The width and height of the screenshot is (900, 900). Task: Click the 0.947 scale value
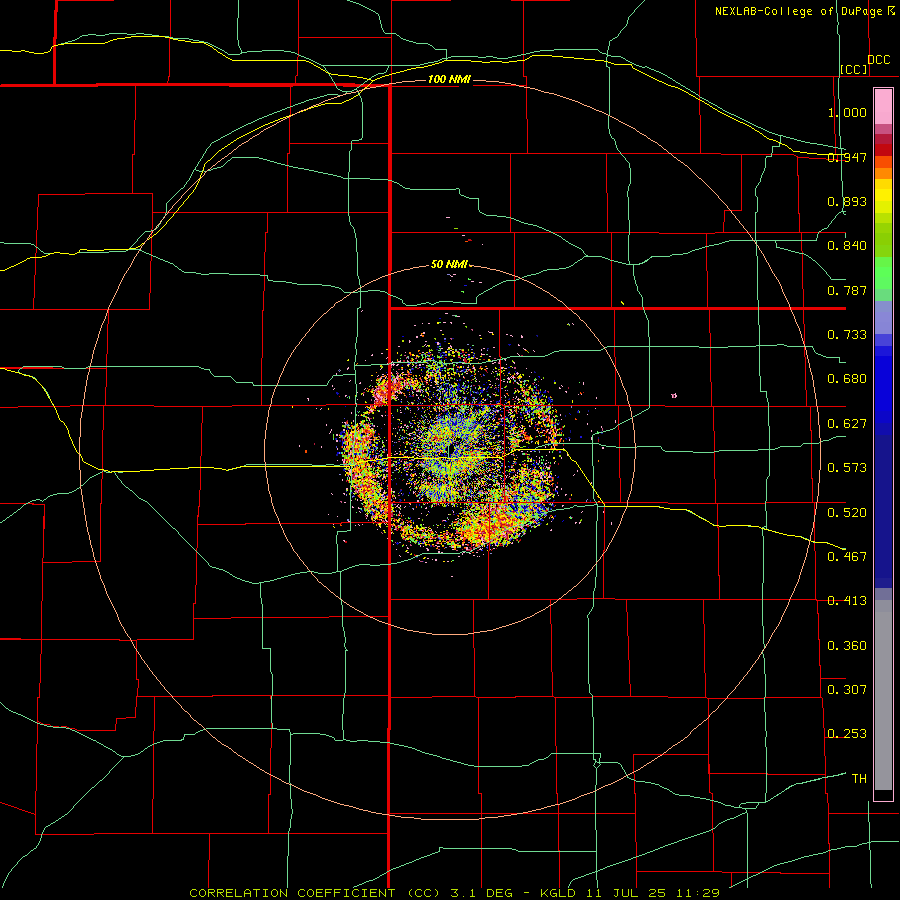(847, 157)
